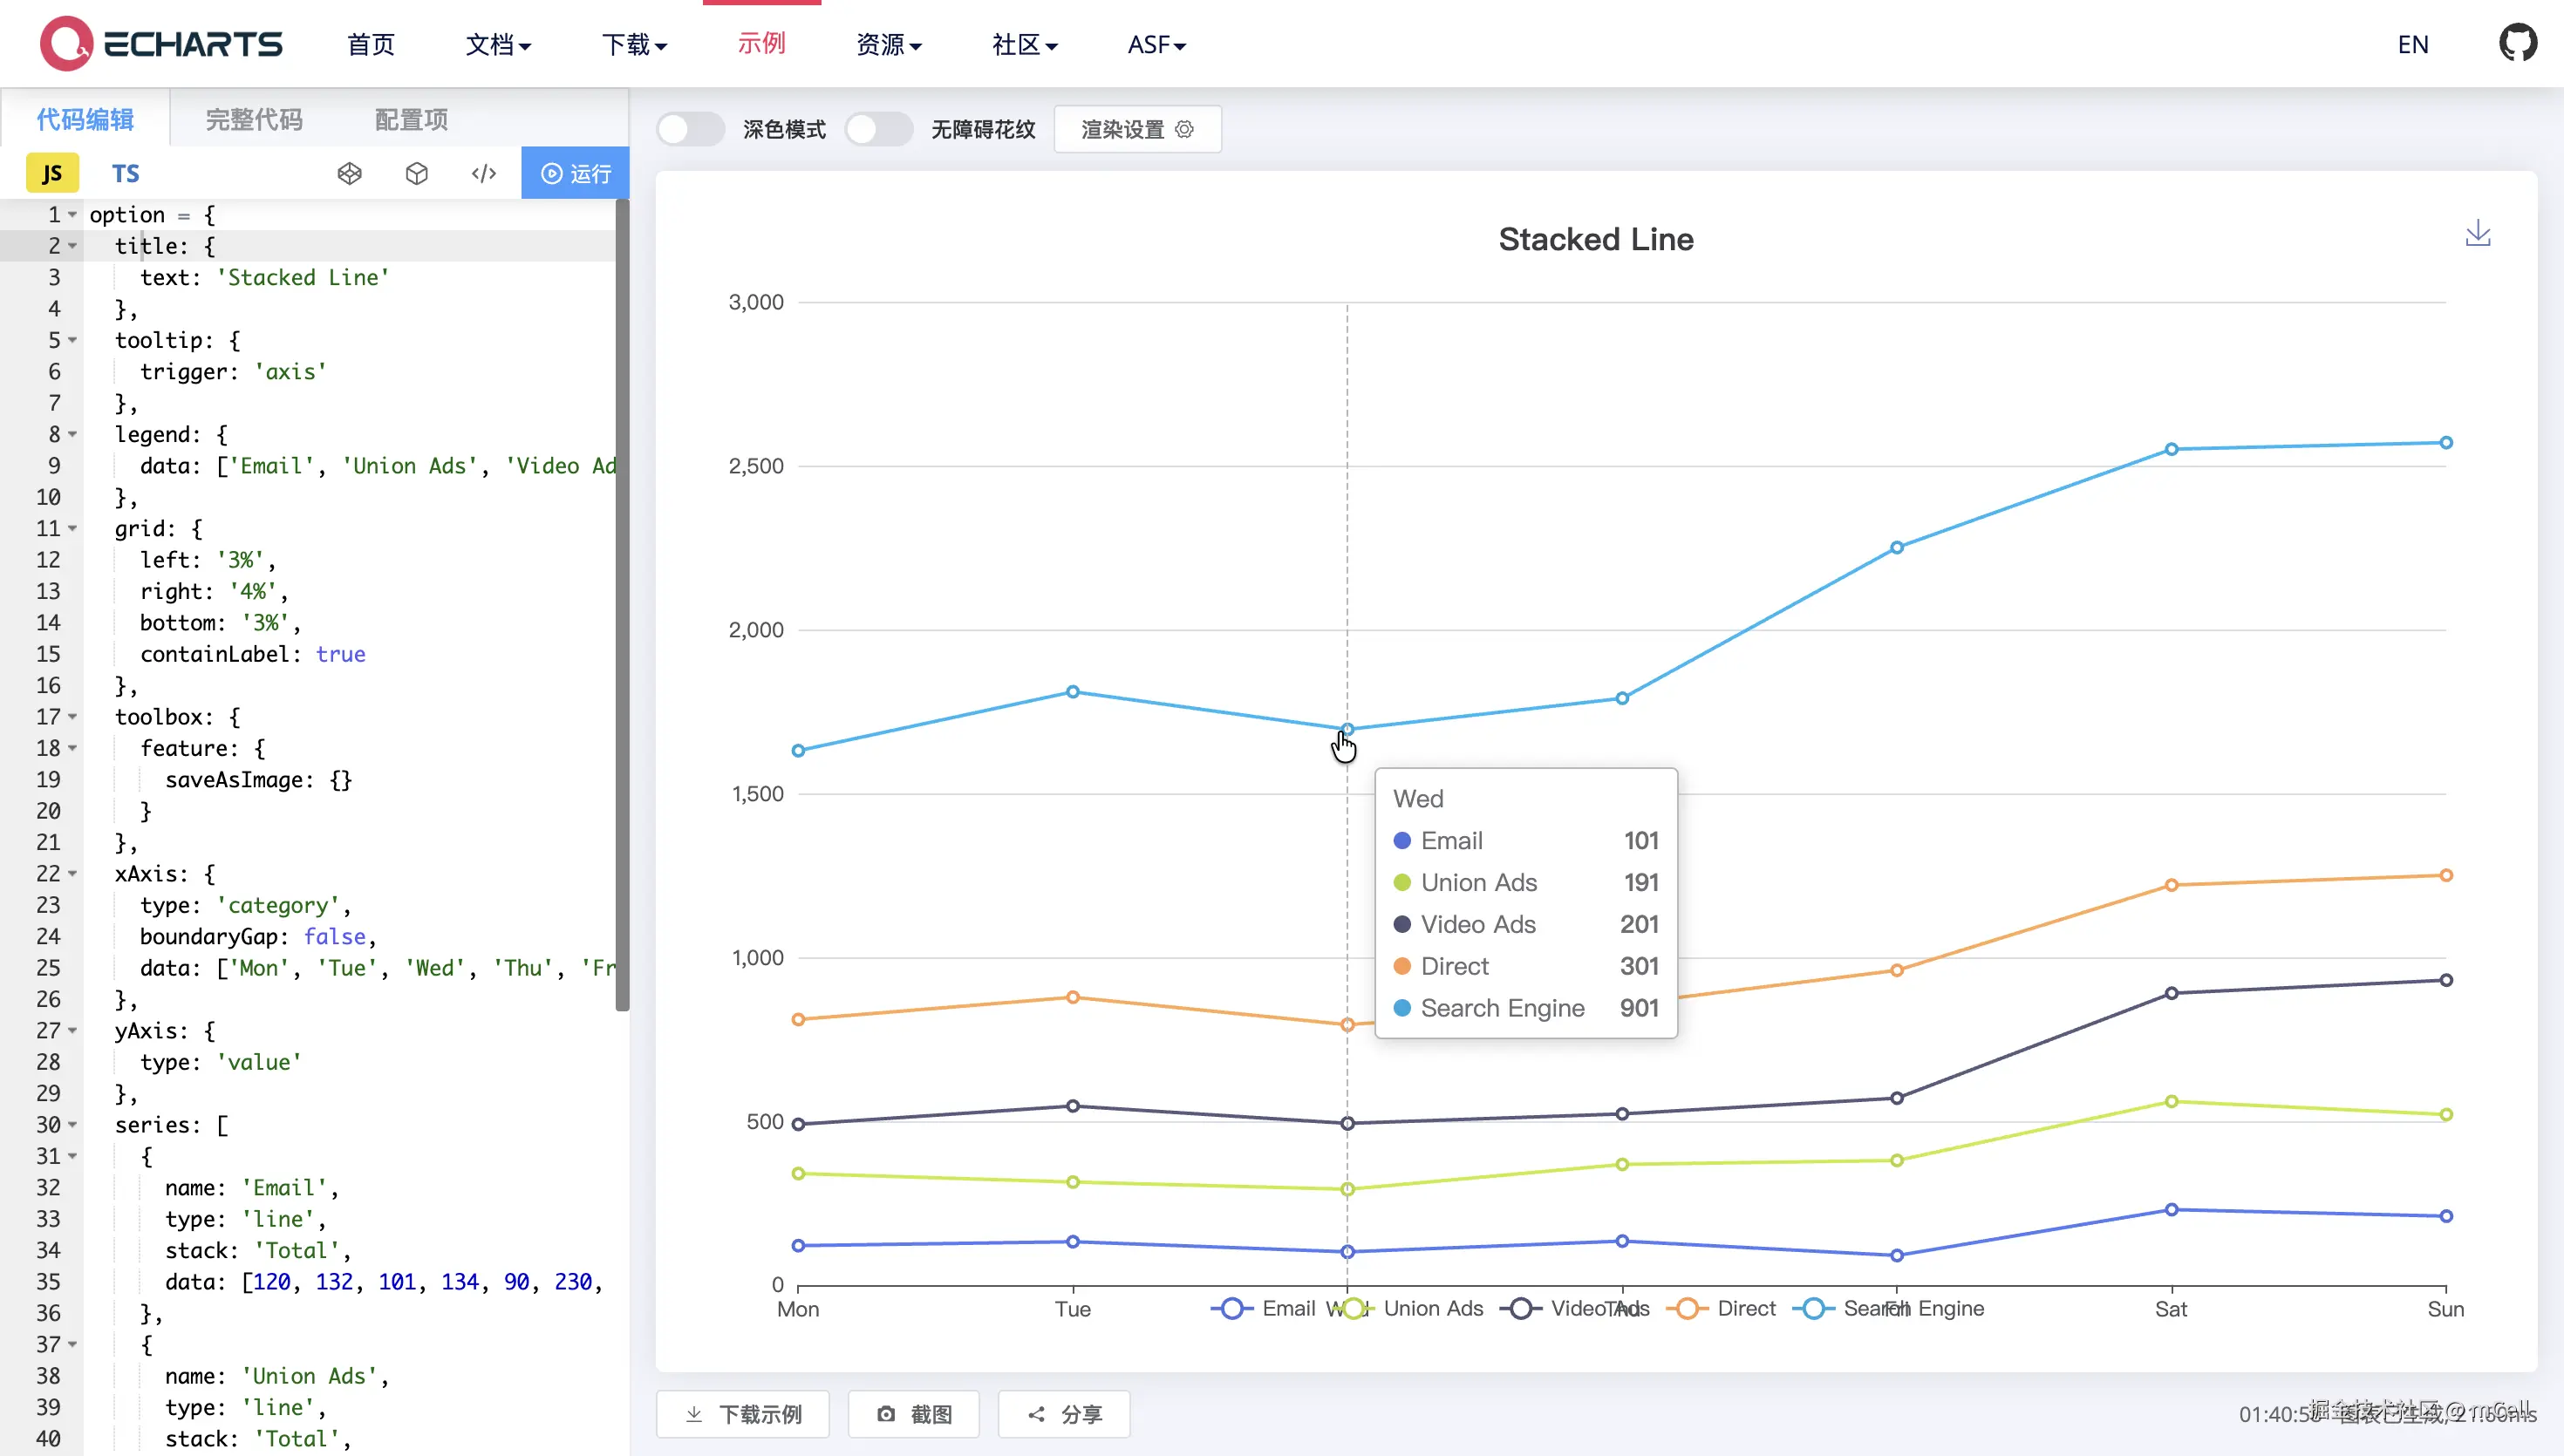Viewport: 2564px width, 1456px height.
Task: Enable the 无障碍花纹 pattern switch
Action: tap(878, 129)
